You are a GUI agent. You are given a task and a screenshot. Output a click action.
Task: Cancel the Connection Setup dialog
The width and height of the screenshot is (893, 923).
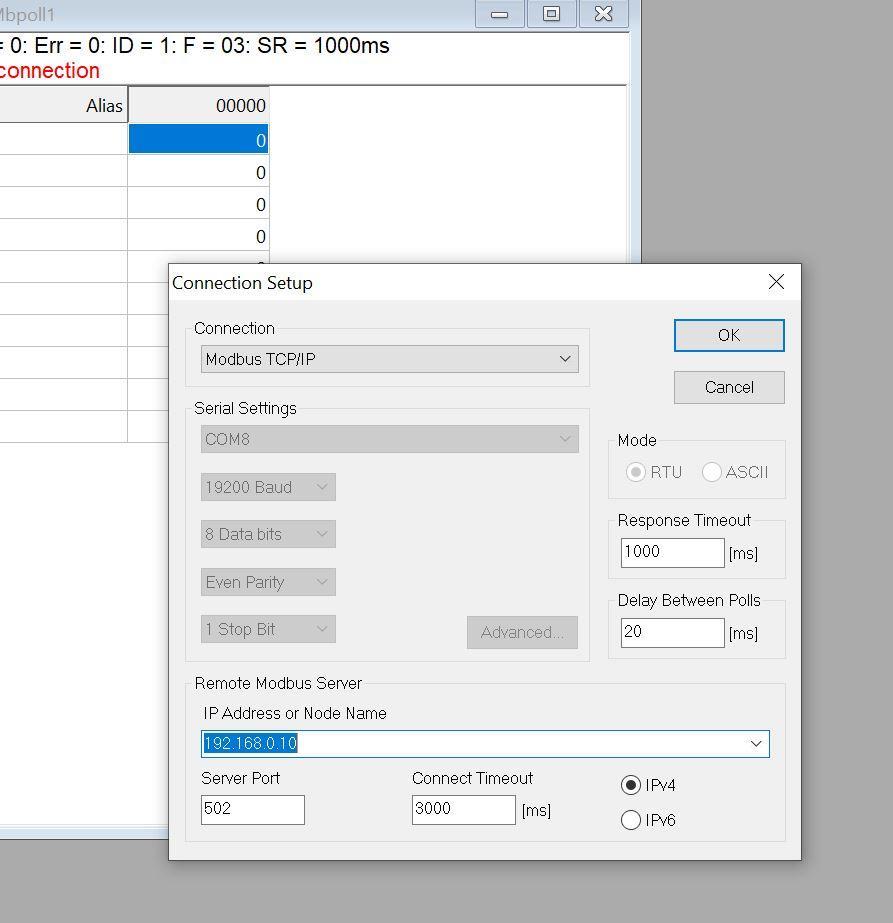point(729,387)
